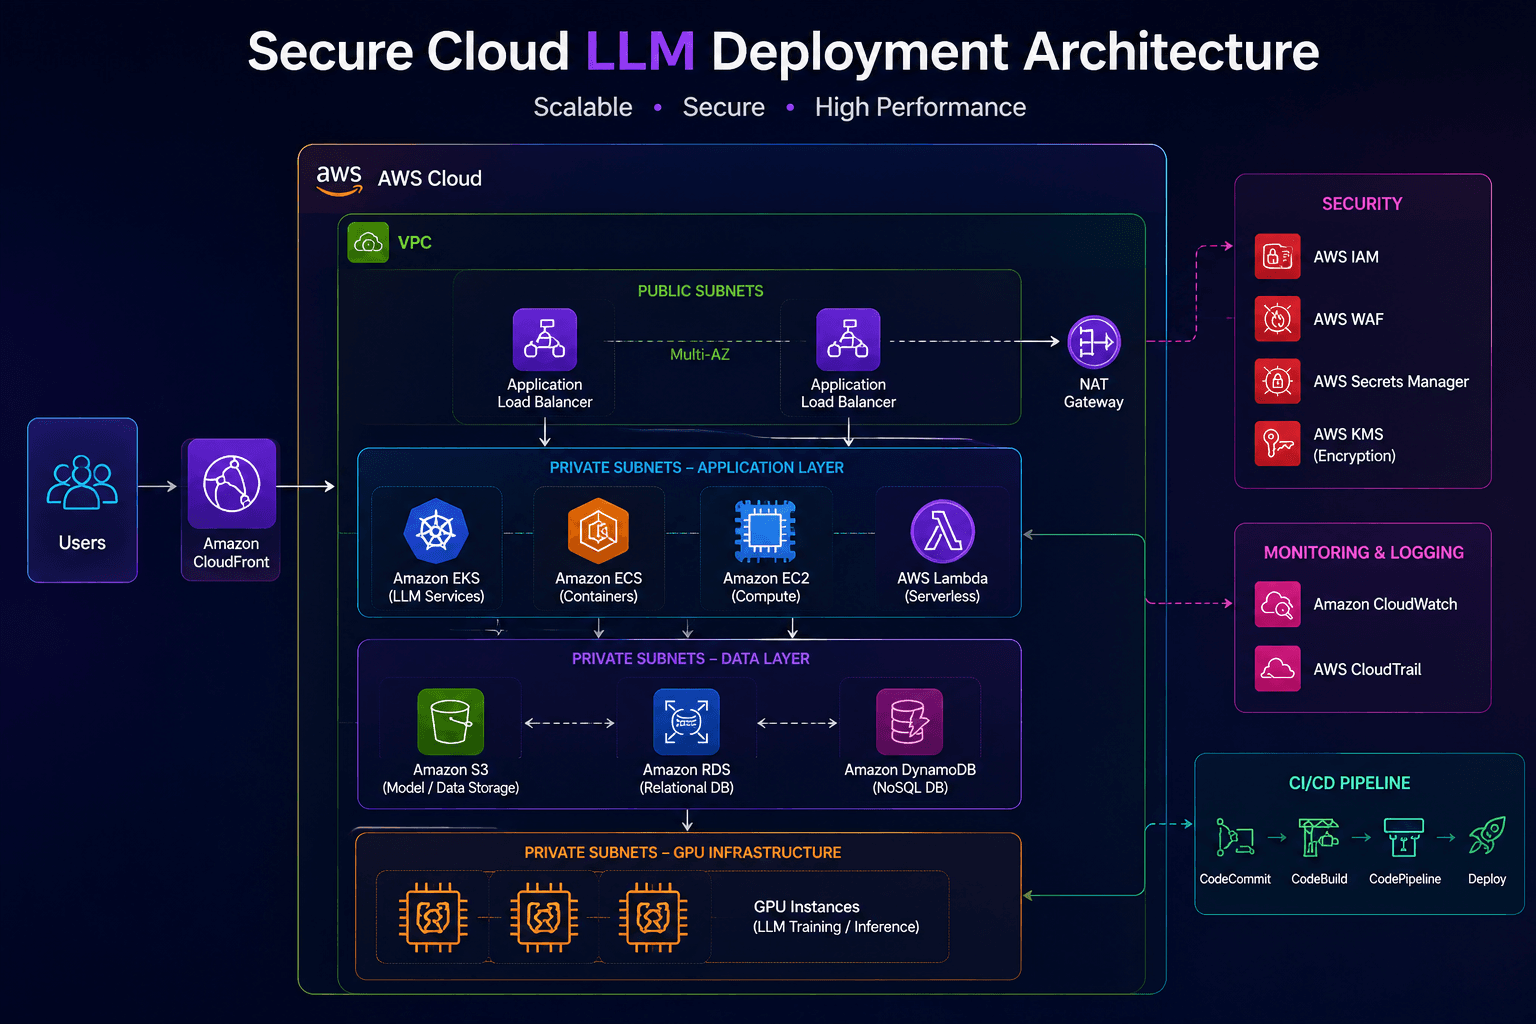The height and width of the screenshot is (1024, 1536).
Task: Click the AWS KMS key icon
Action: click(x=1277, y=444)
